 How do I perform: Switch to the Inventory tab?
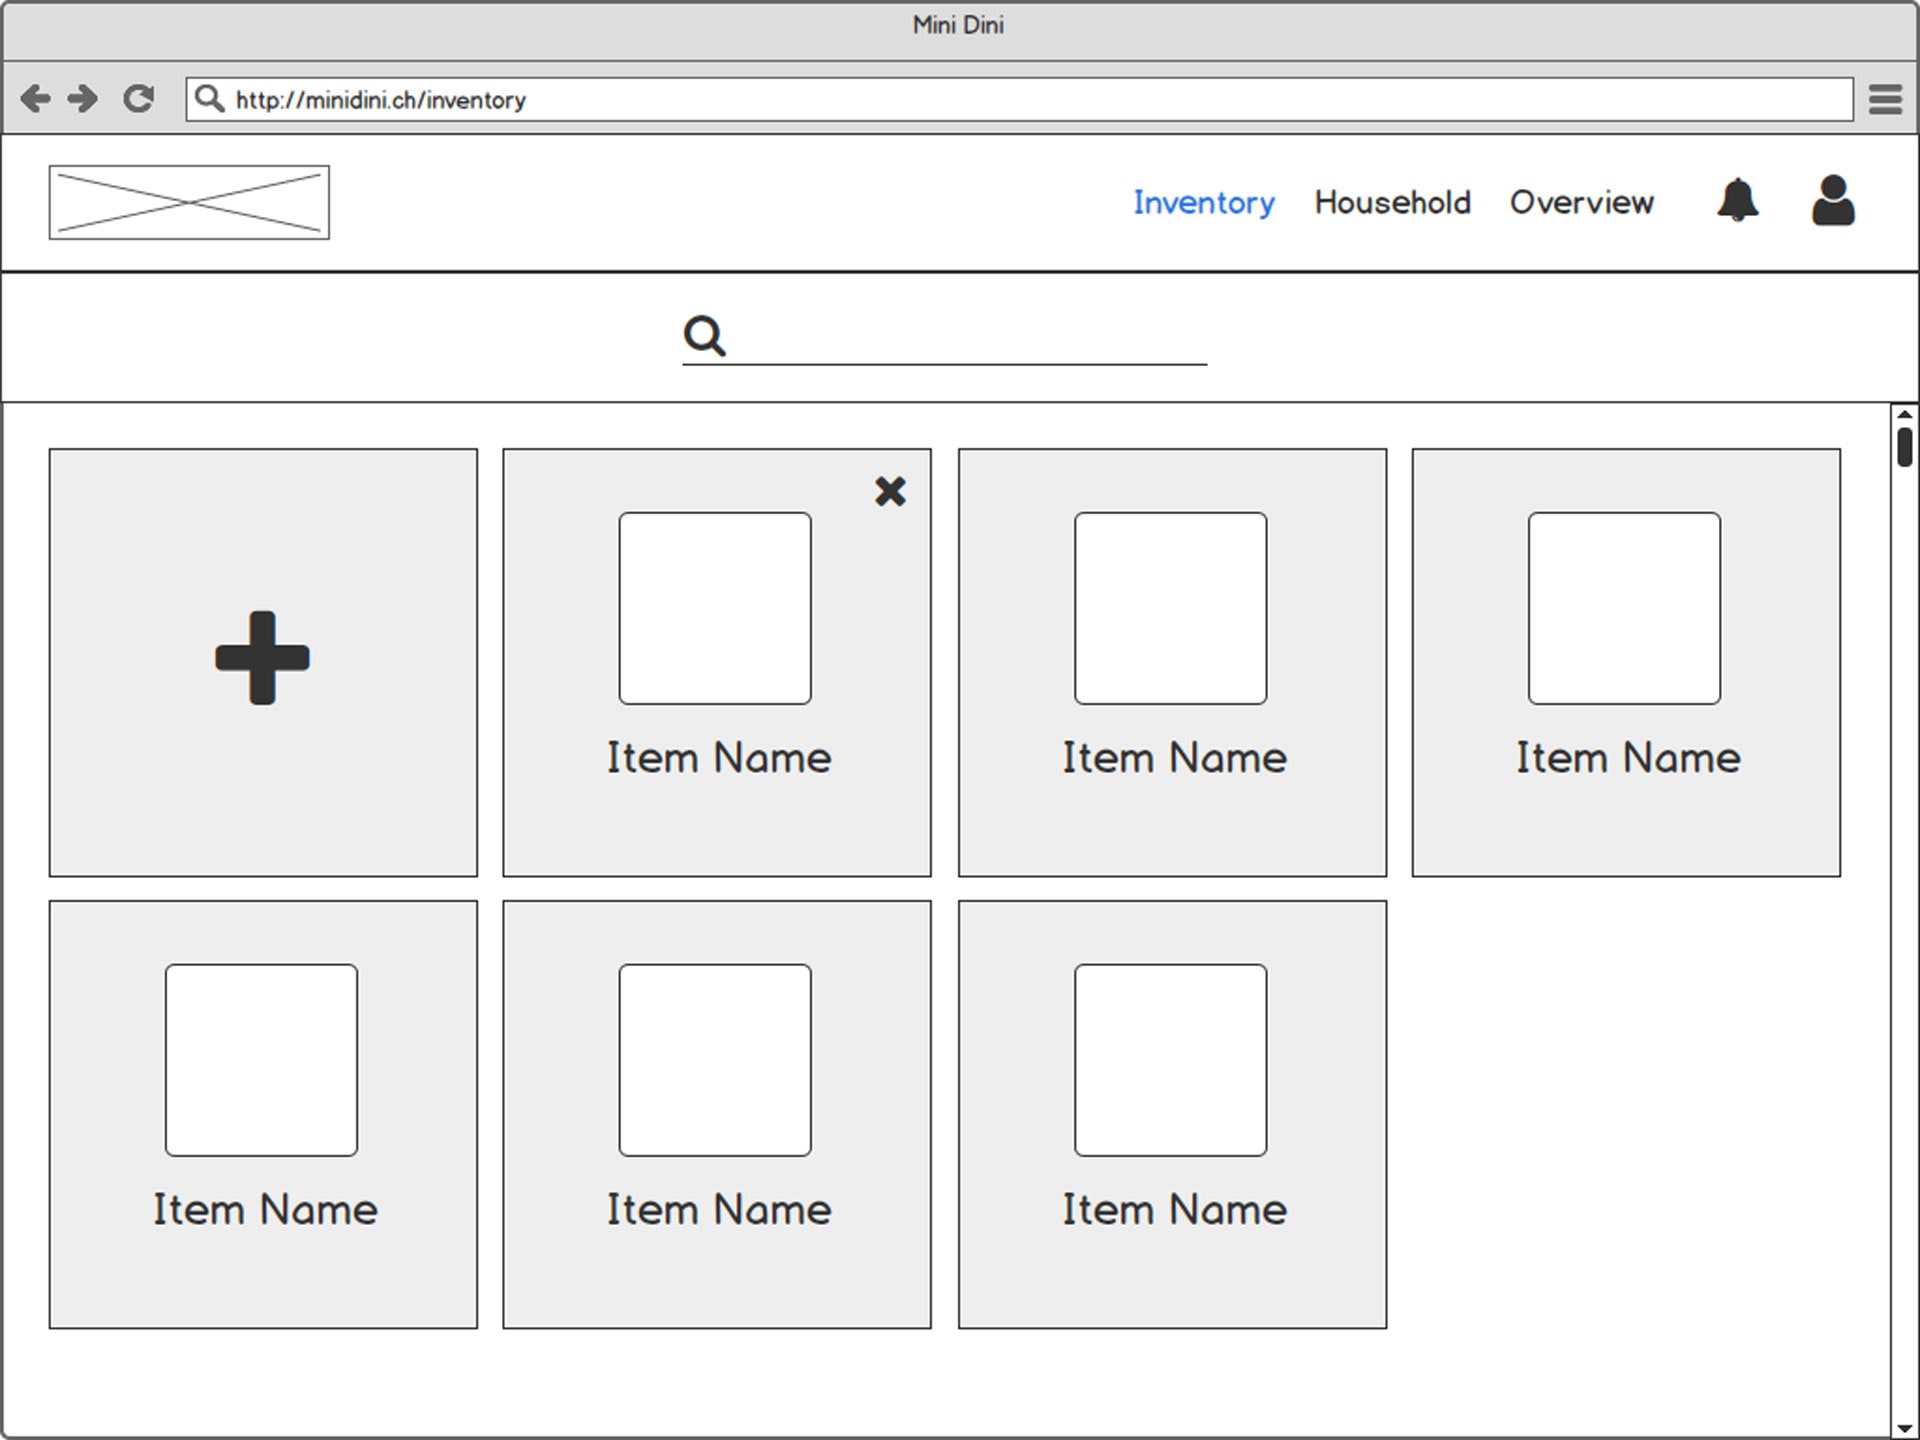click(1203, 202)
